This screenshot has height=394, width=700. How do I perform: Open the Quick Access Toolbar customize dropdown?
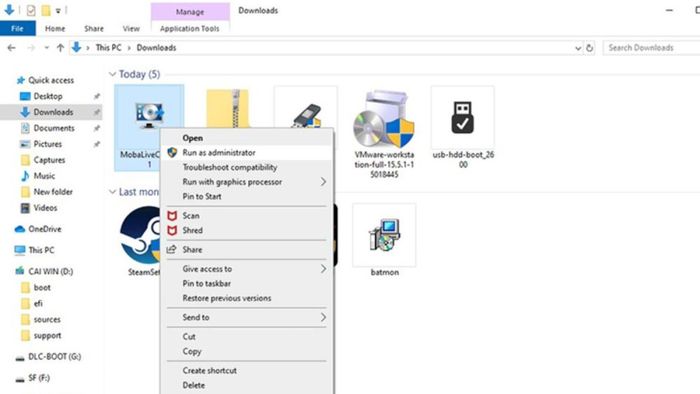click(58, 11)
